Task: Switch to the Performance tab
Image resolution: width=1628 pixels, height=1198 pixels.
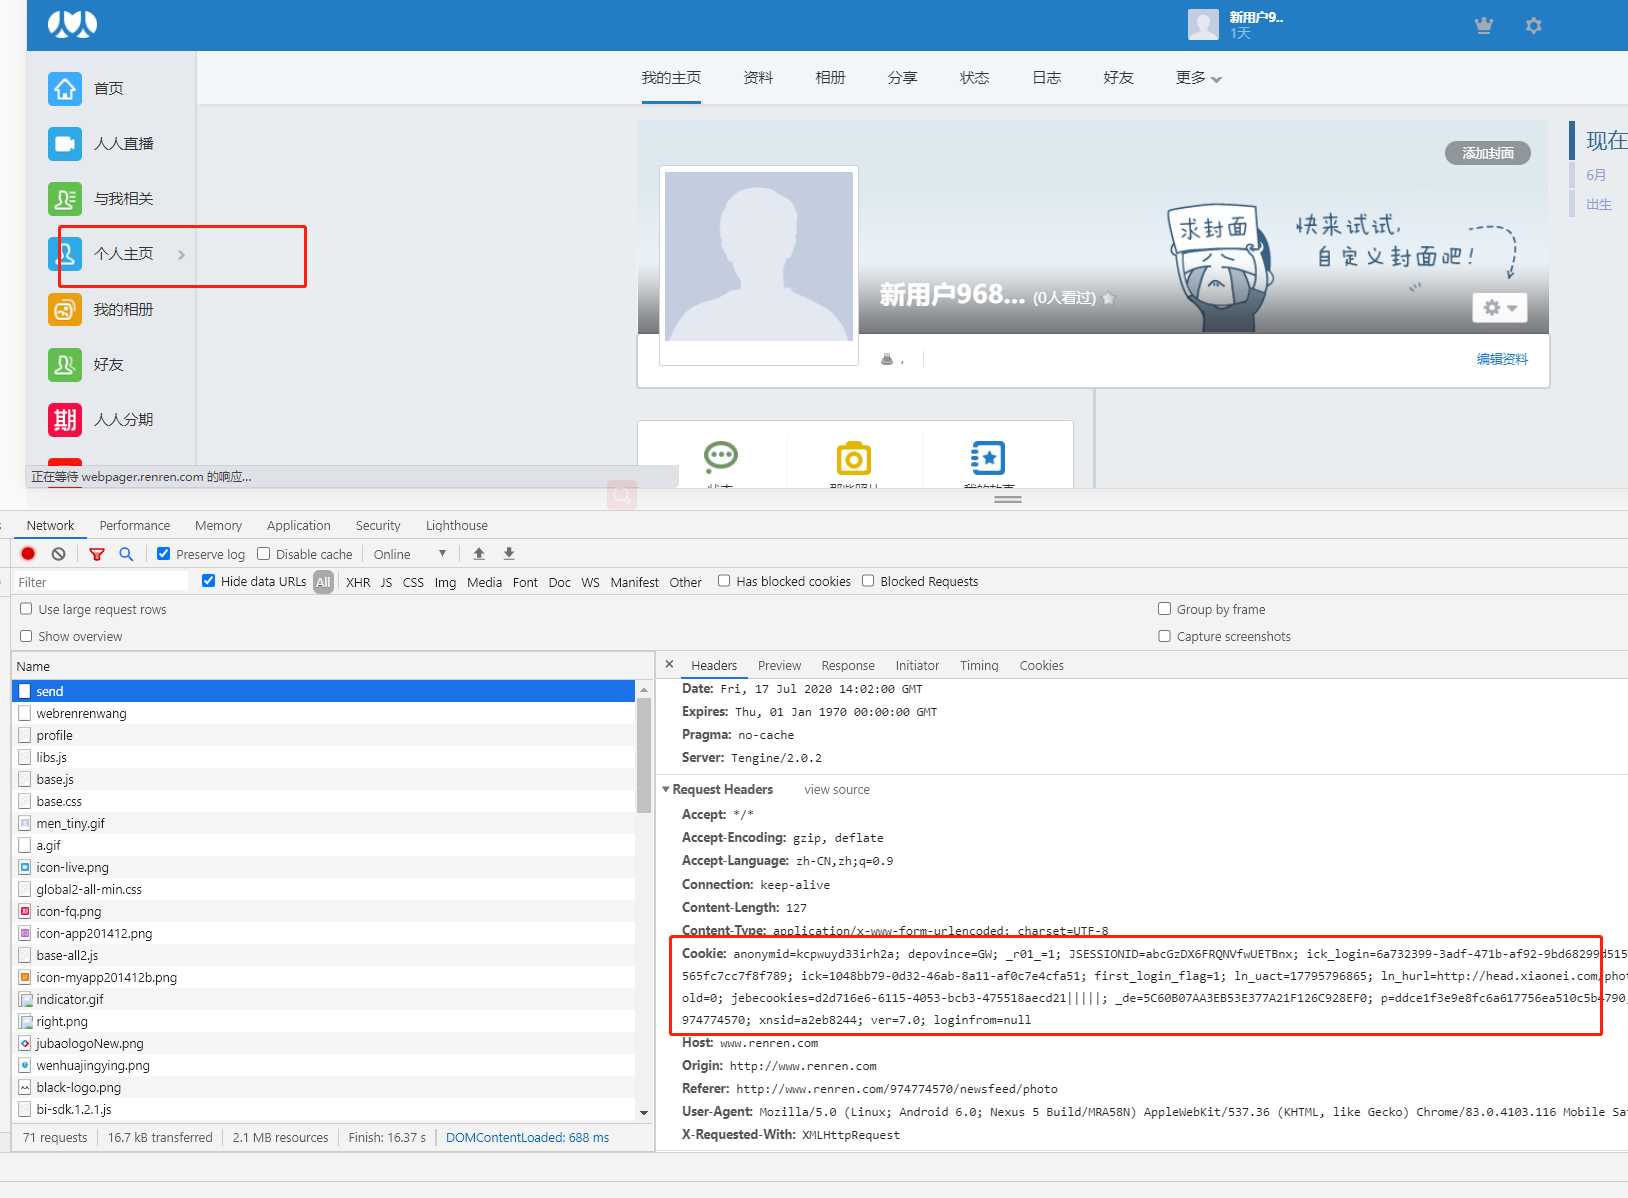Action: 135,526
